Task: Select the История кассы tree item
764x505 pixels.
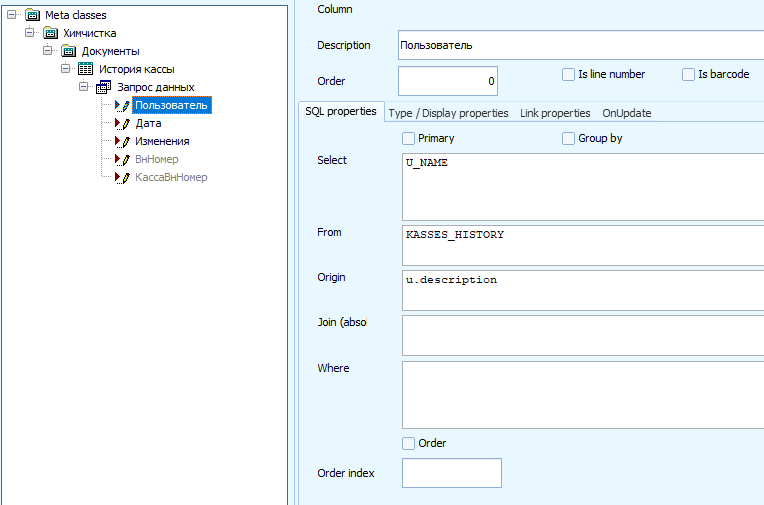Action: (x=137, y=69)
